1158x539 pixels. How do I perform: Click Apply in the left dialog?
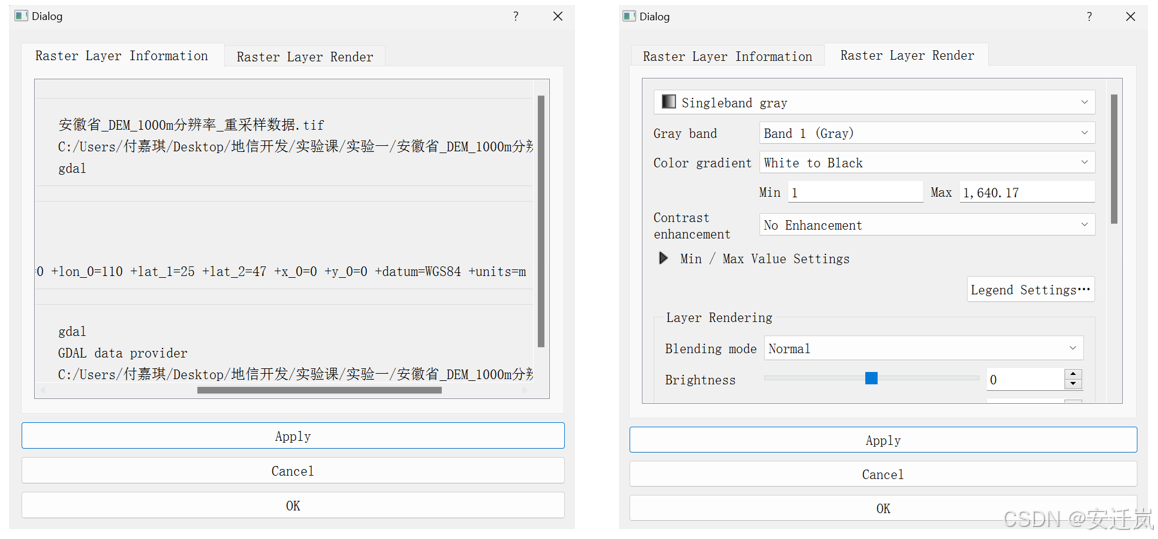(293, 436)
